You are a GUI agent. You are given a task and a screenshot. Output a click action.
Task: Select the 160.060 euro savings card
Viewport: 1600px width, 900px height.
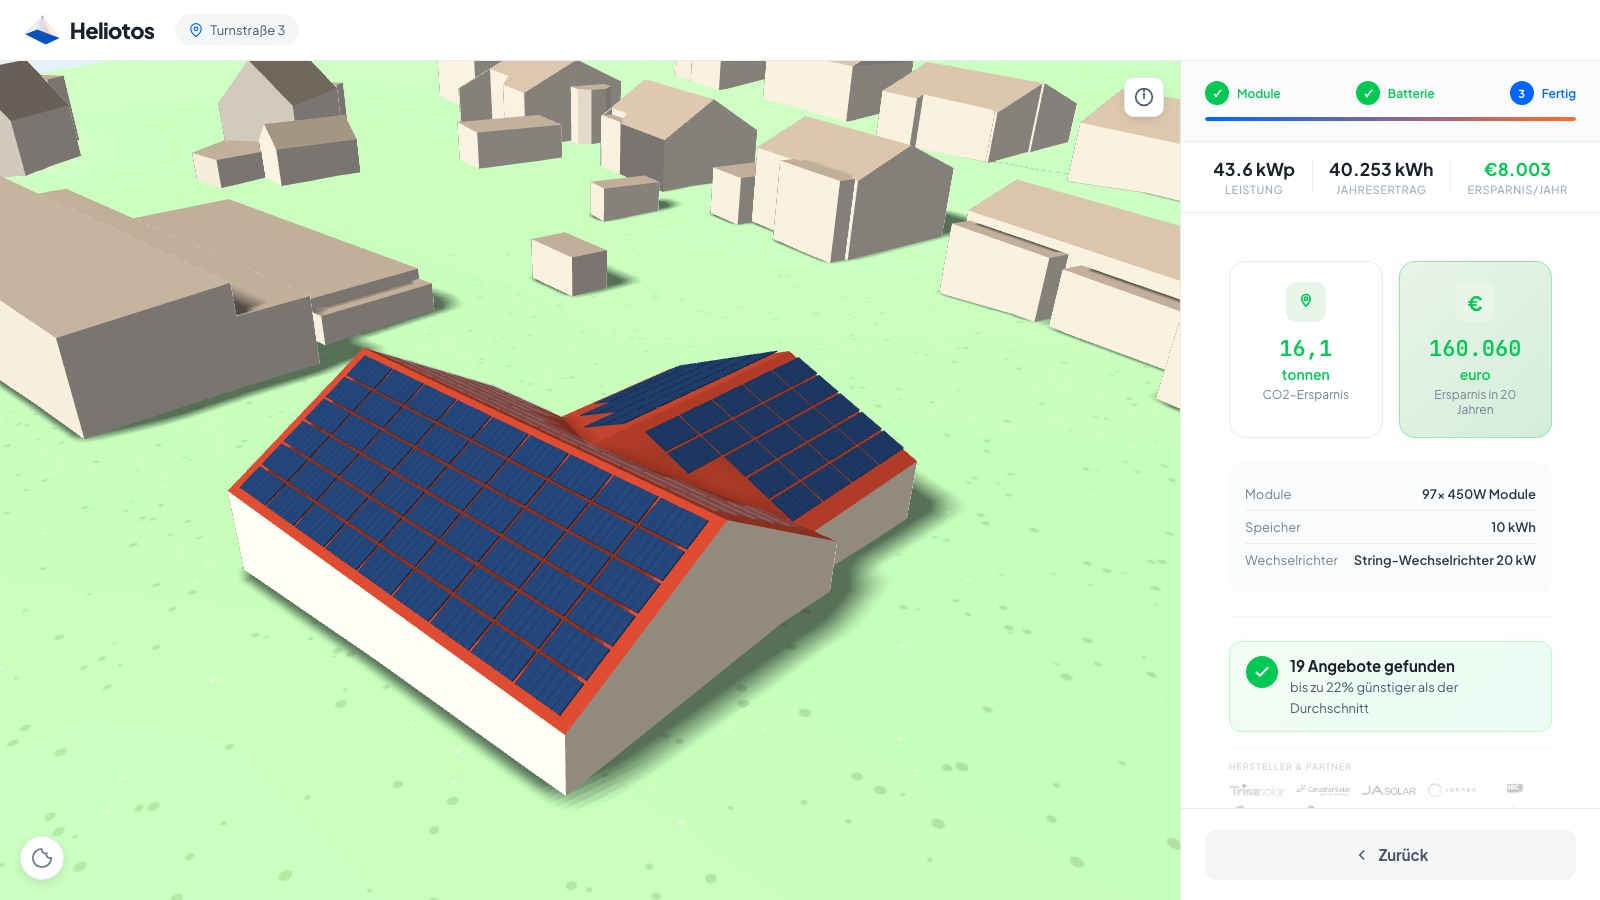pos(1475,349)
